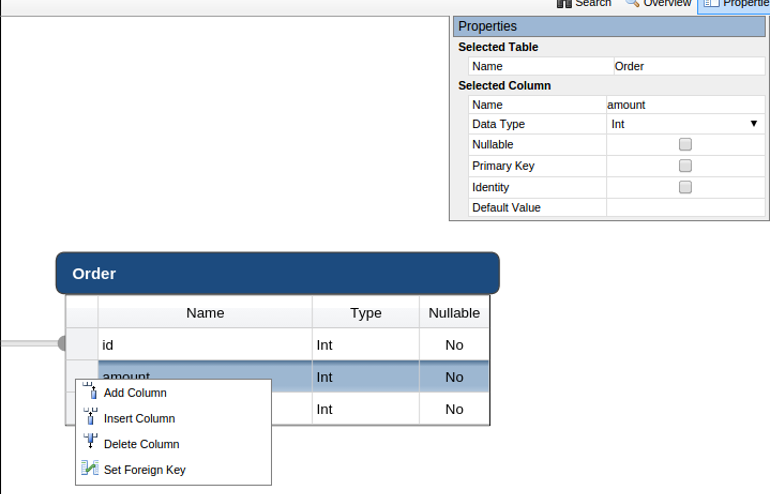Click the Properties panel header
The image size is (770, 494).
(x=609, y=27)
